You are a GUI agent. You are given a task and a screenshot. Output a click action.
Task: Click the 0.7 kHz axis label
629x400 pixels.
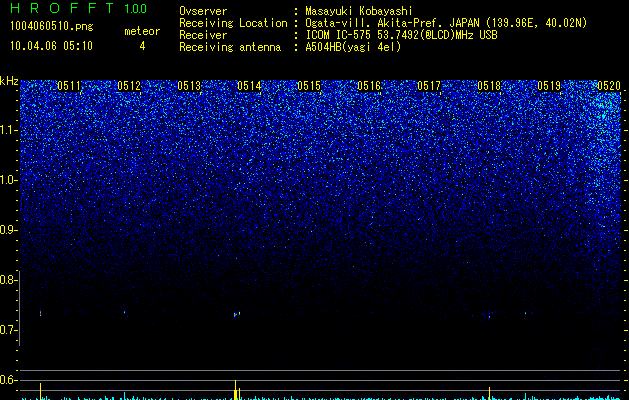(8, 330)
